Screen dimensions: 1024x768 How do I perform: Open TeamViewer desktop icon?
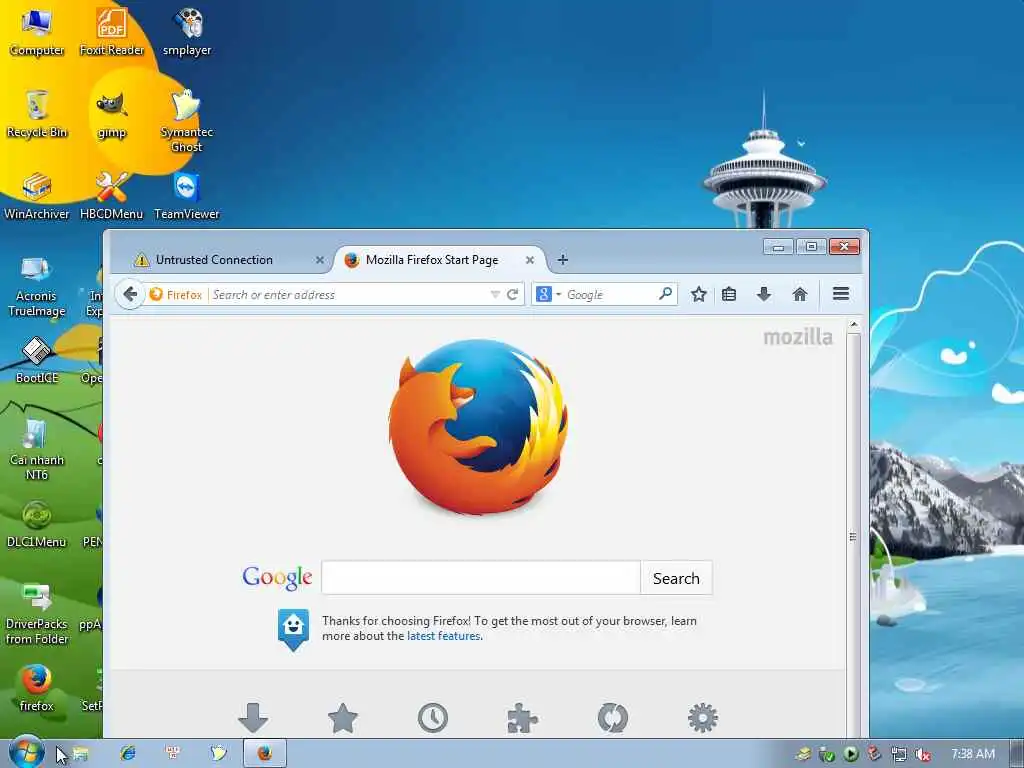tap(187, 196)
